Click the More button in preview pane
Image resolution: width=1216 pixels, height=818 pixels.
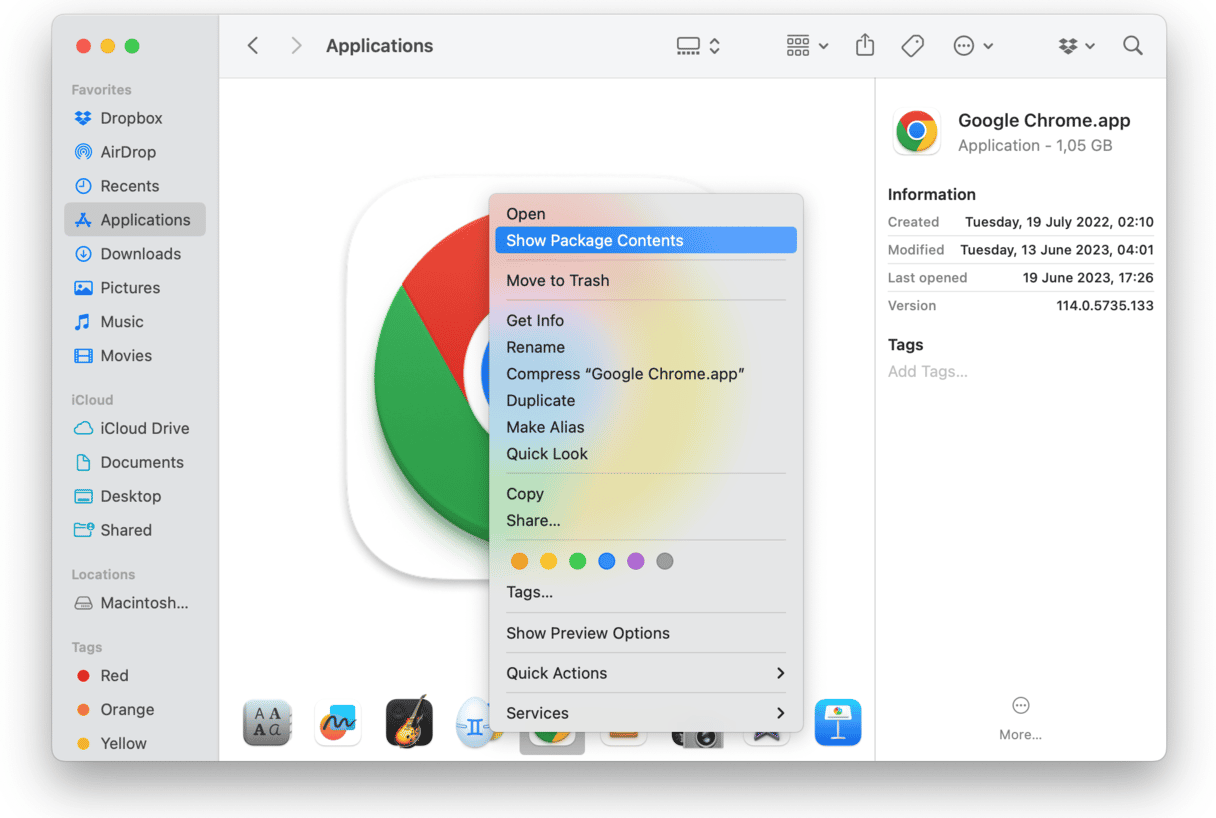tap(1020, 716)
